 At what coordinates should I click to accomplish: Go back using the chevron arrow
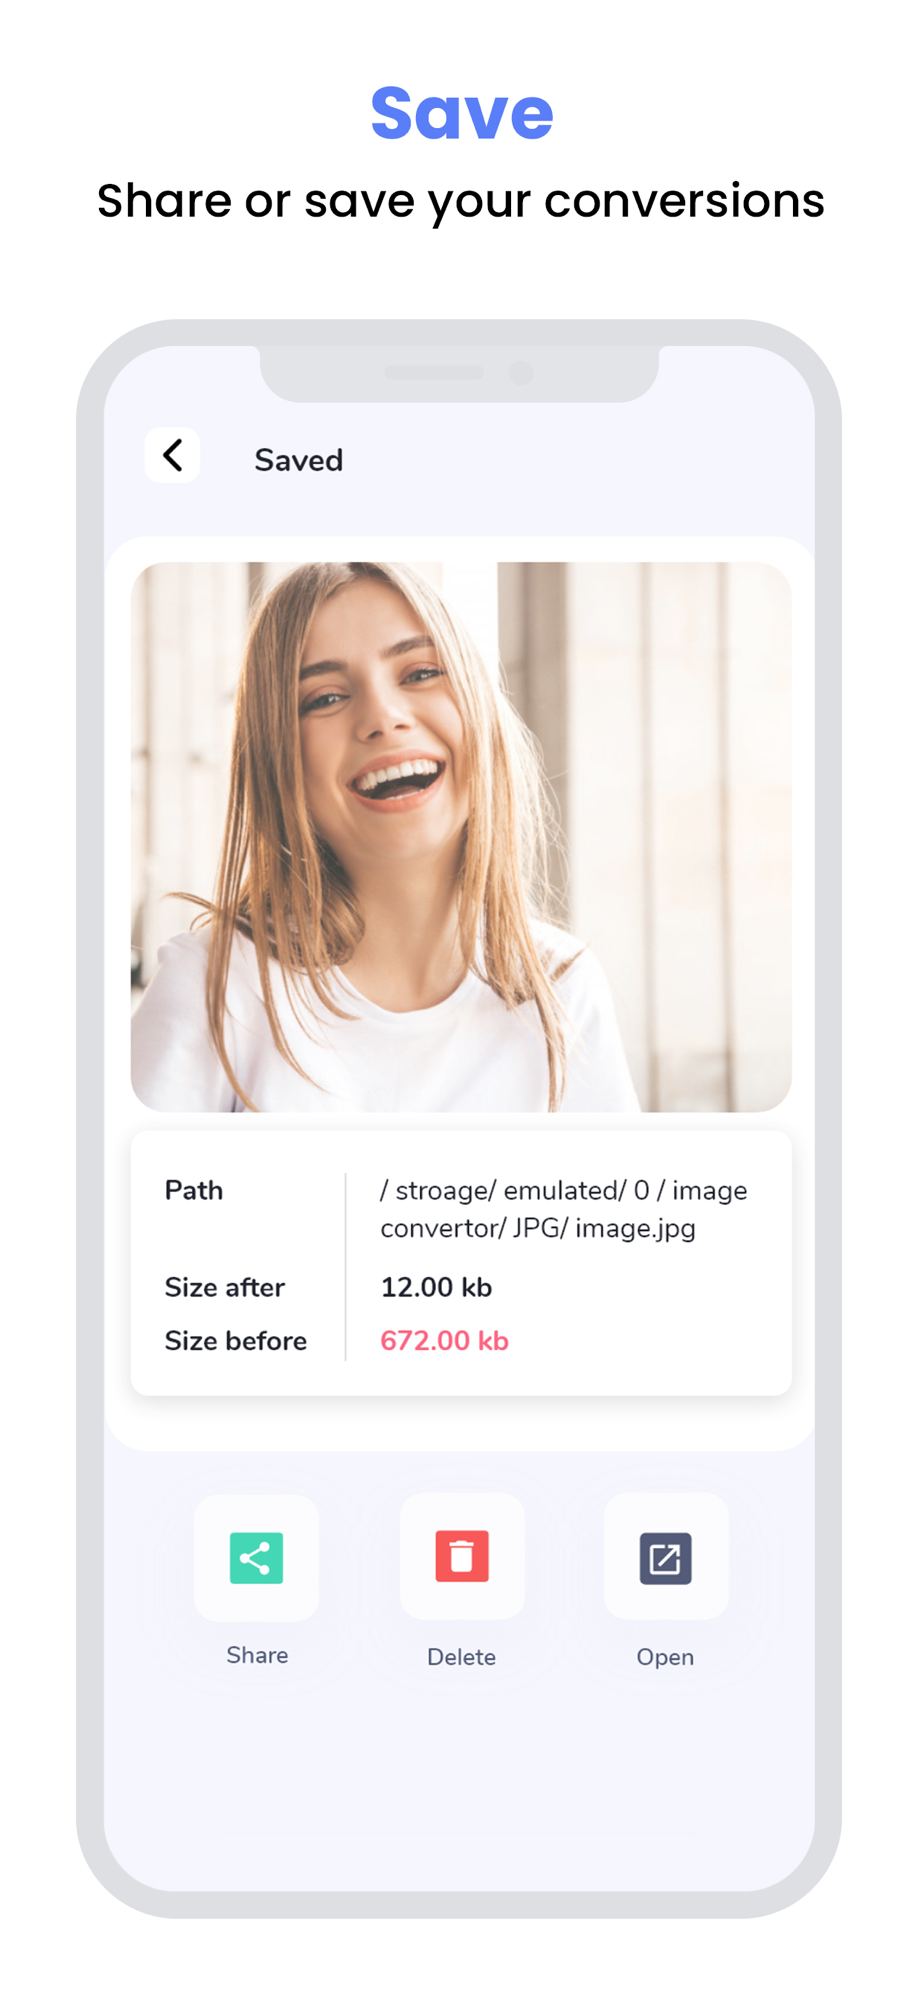click(172, 456)
